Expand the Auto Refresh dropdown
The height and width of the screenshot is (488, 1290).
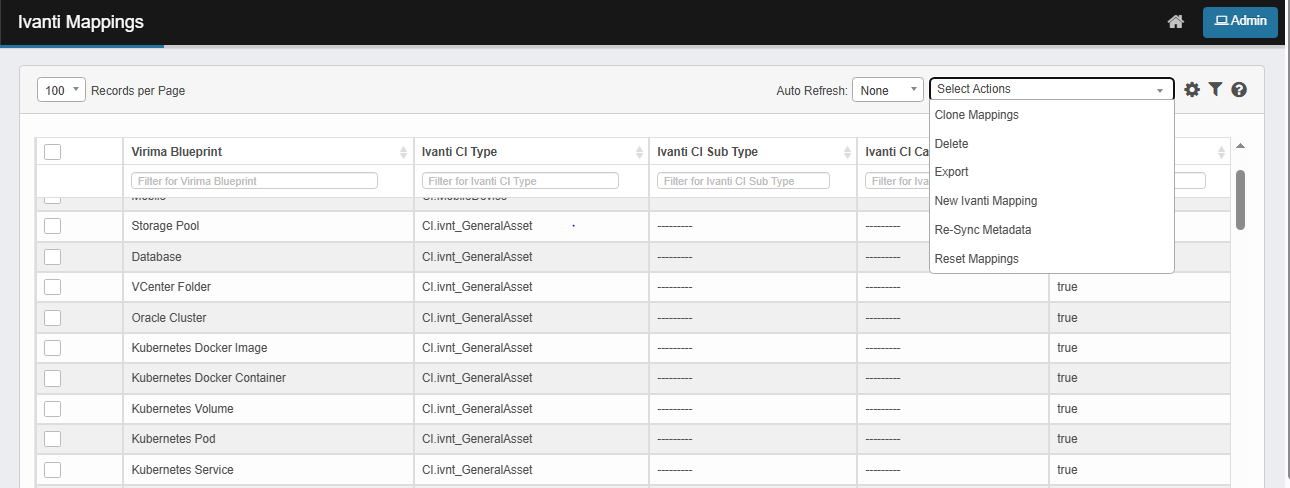click(x=887, y=90)
